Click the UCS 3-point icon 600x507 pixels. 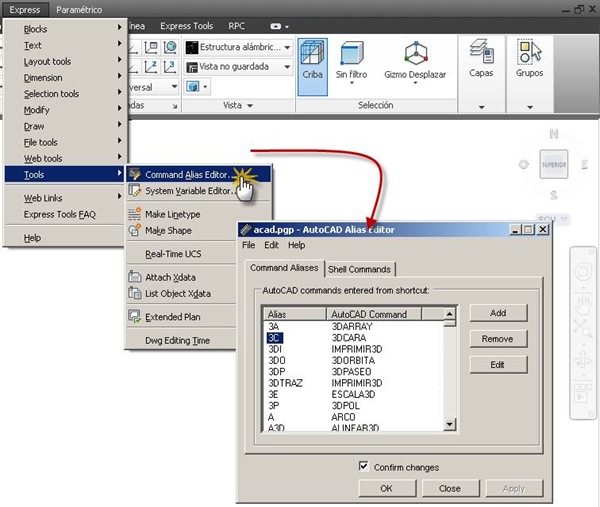170,67
